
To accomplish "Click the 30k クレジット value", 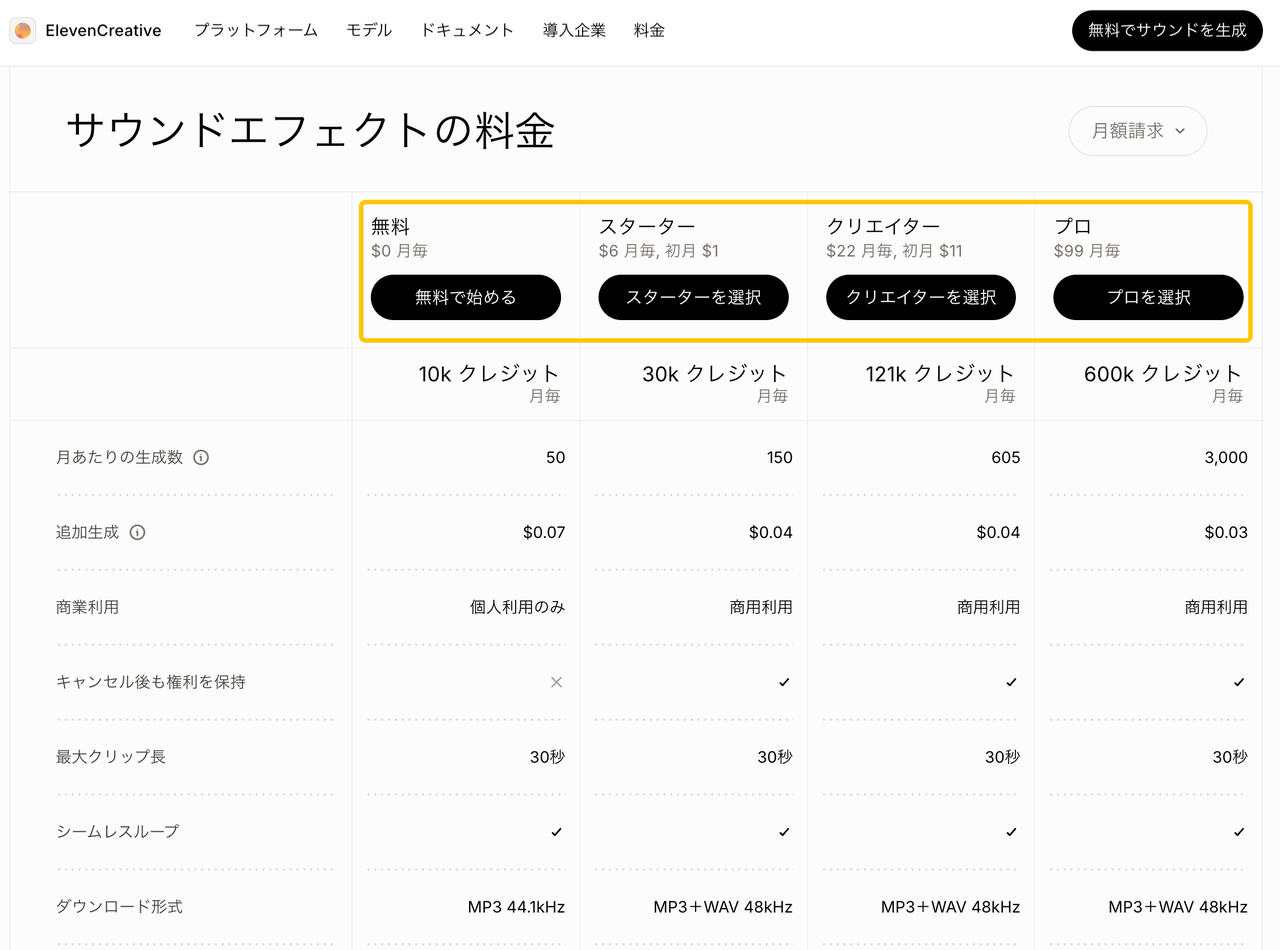I will click(x=715, y=374).
